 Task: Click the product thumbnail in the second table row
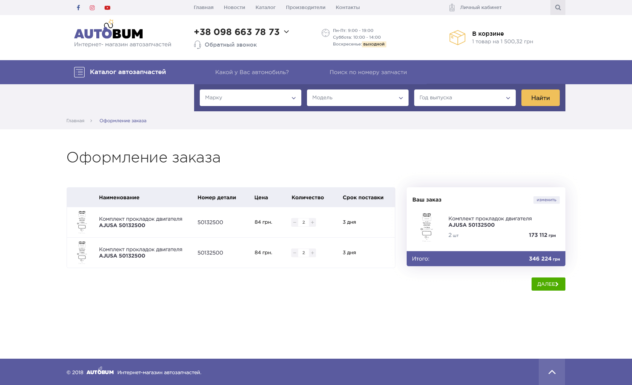coord(82,252)
